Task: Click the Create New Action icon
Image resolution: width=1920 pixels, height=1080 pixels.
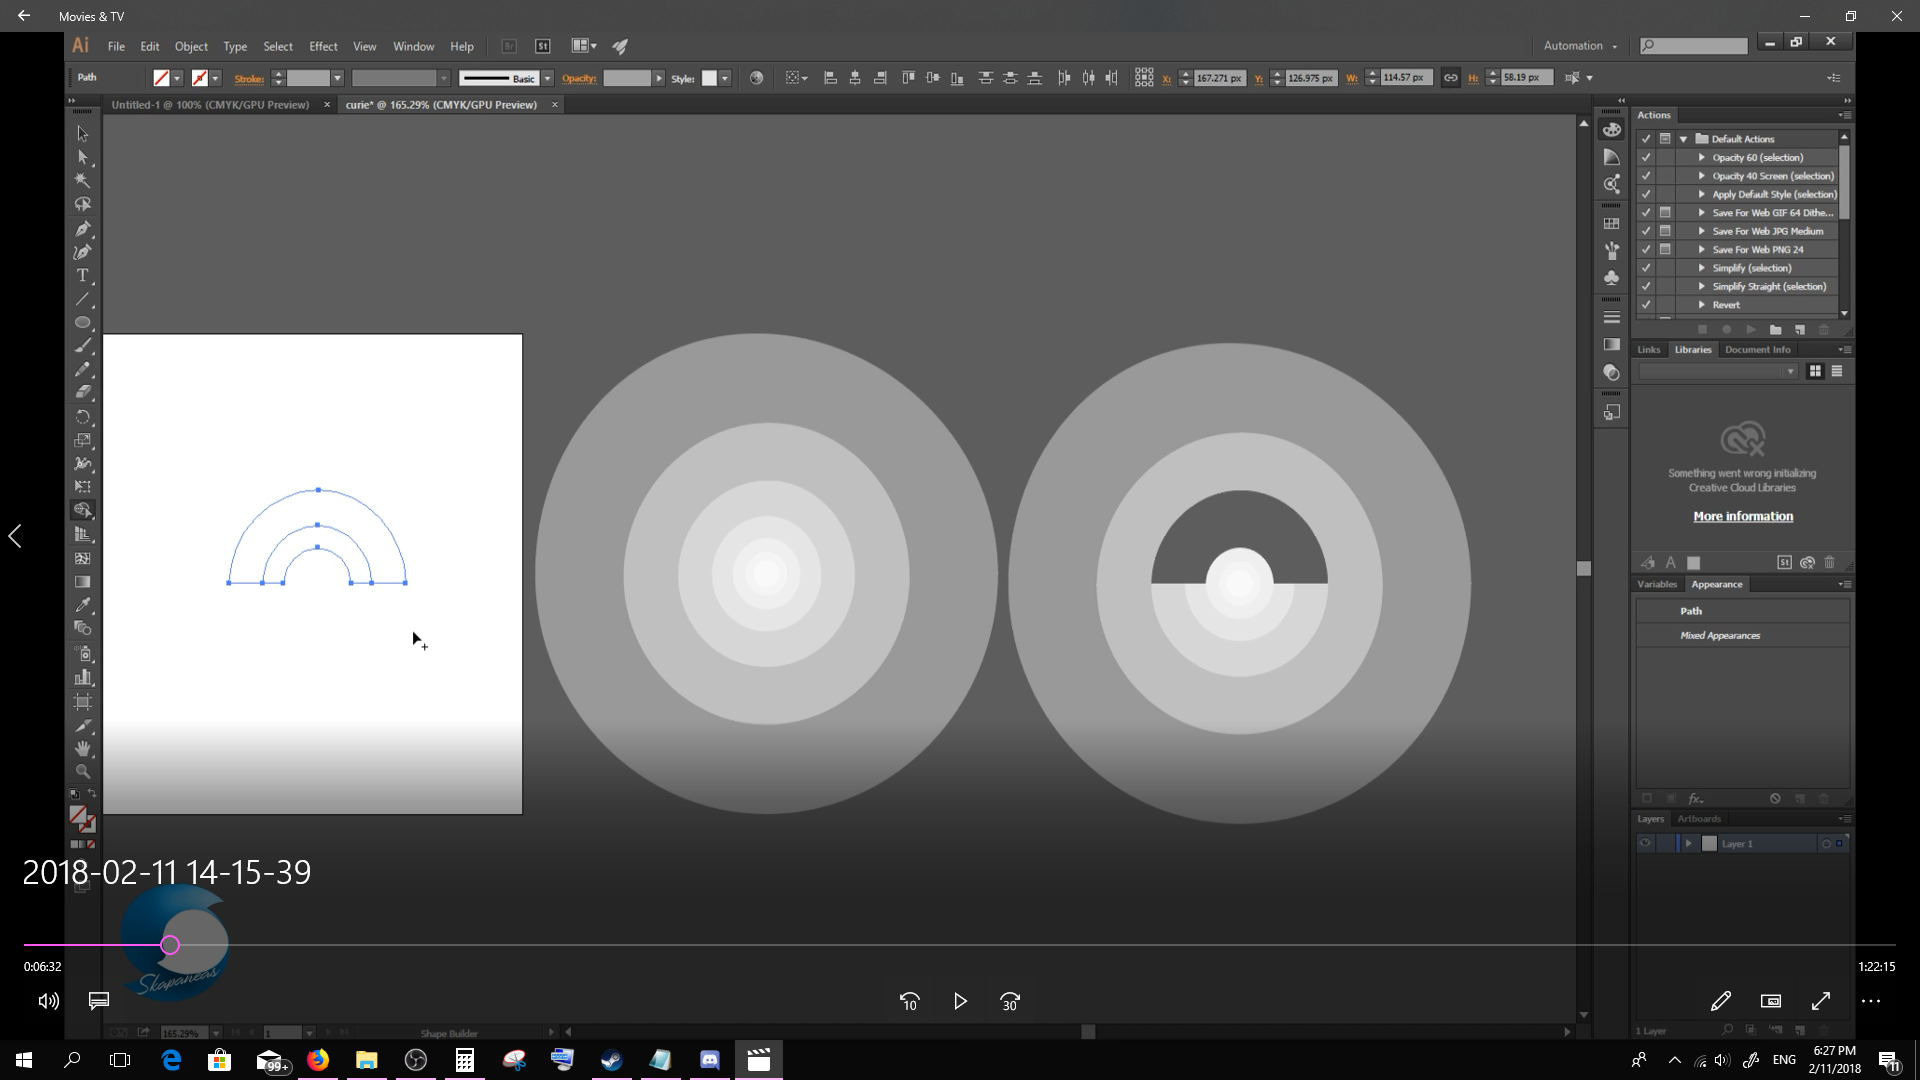Action: coord(1799,330)
